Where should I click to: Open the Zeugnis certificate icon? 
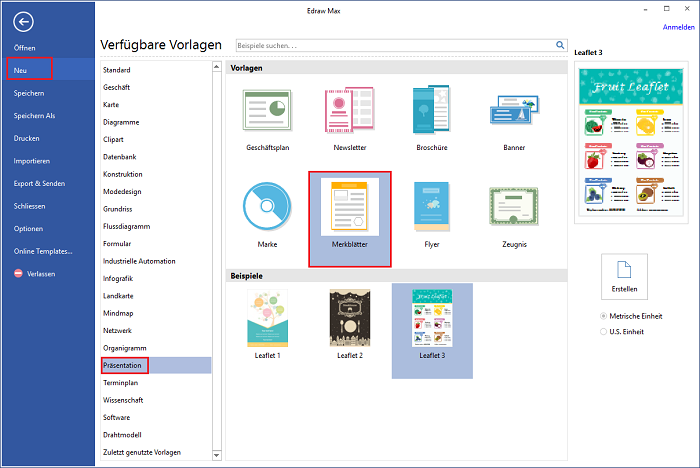tap(514, 206)
